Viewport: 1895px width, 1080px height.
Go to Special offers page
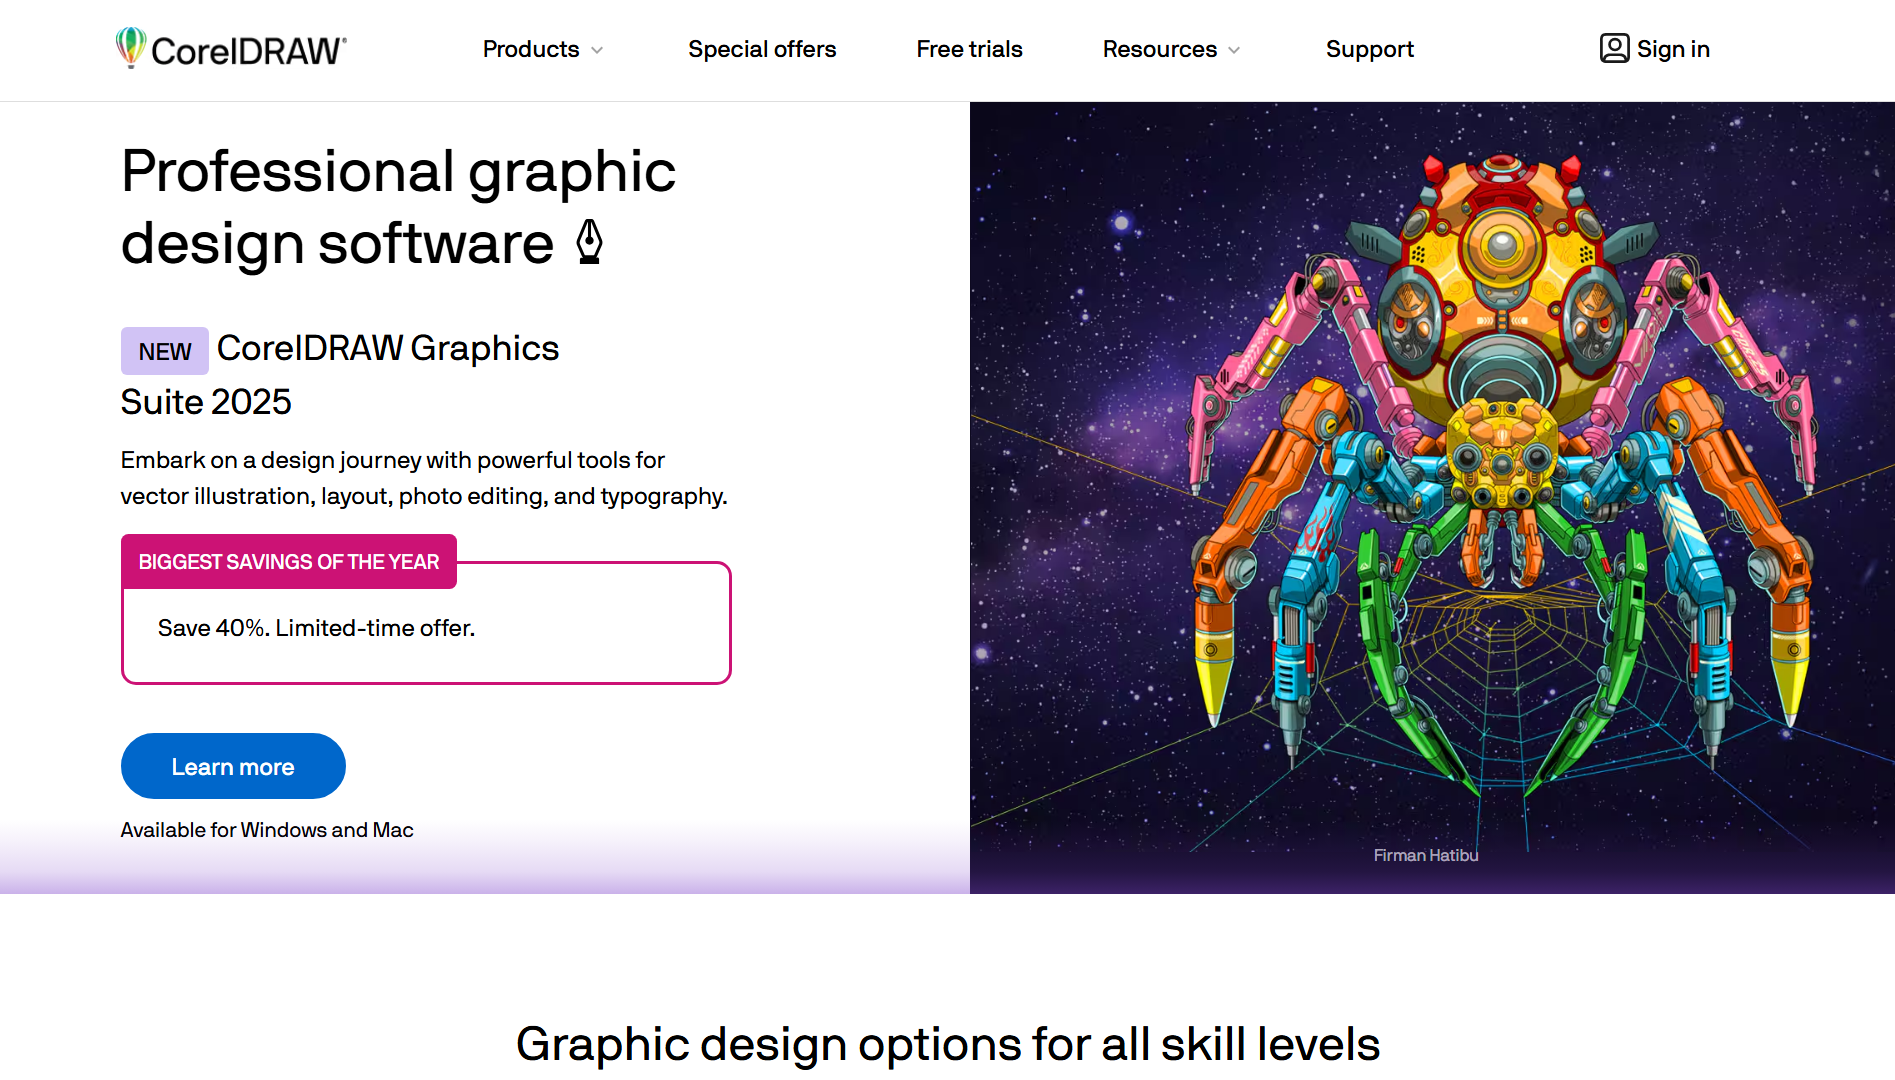761,49
